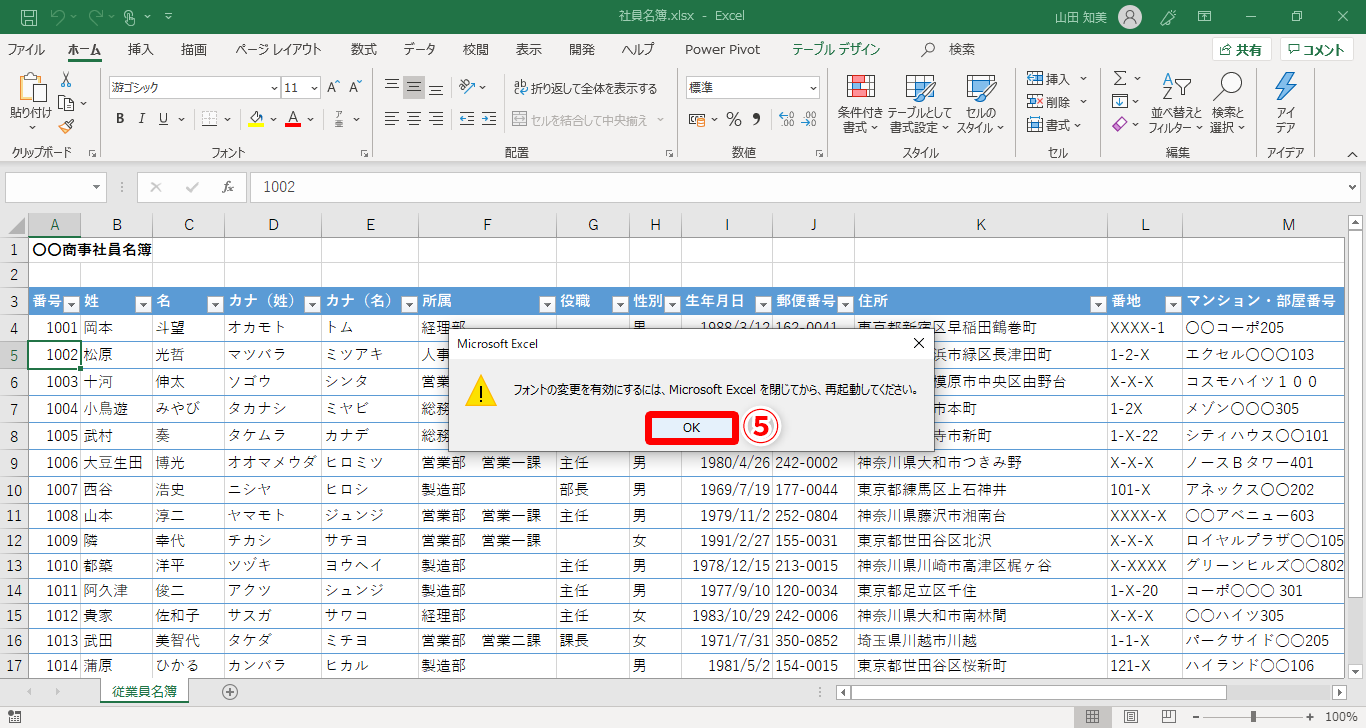This screenshot has width=1366, height=728.
Task: Switch to Normal view in status bar
Action: click(x=1093, y=717)
